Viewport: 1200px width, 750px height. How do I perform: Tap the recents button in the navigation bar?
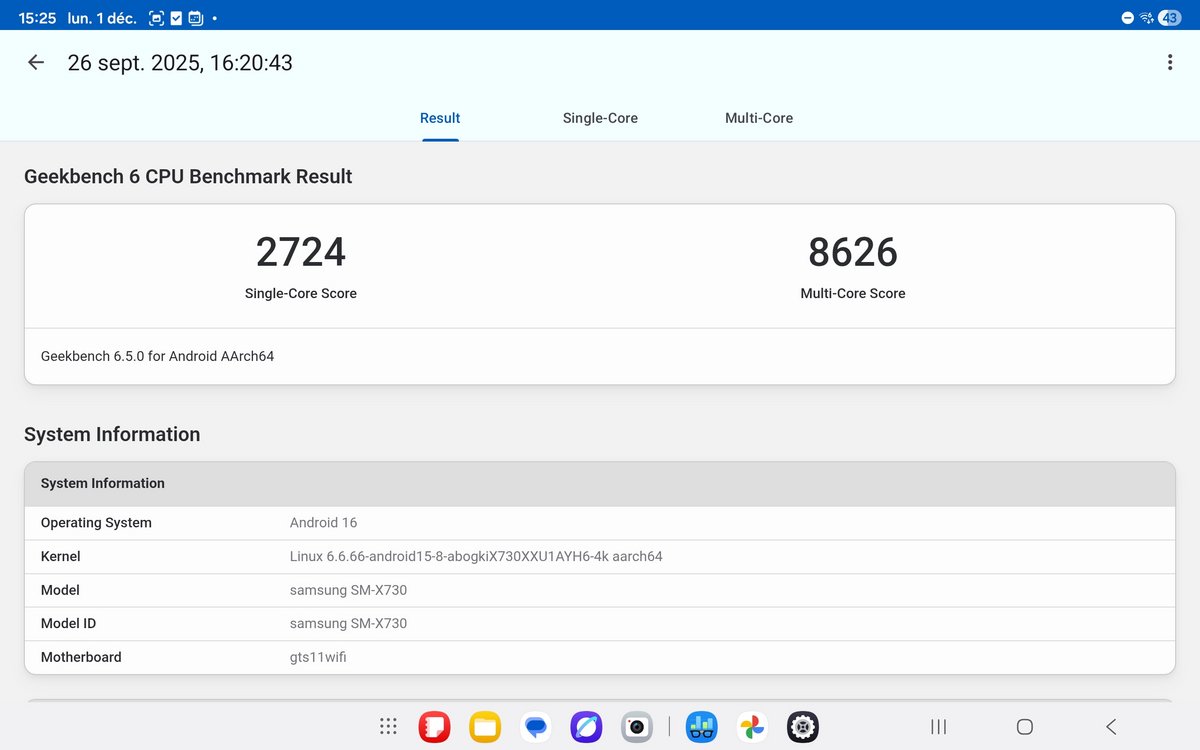938,726
